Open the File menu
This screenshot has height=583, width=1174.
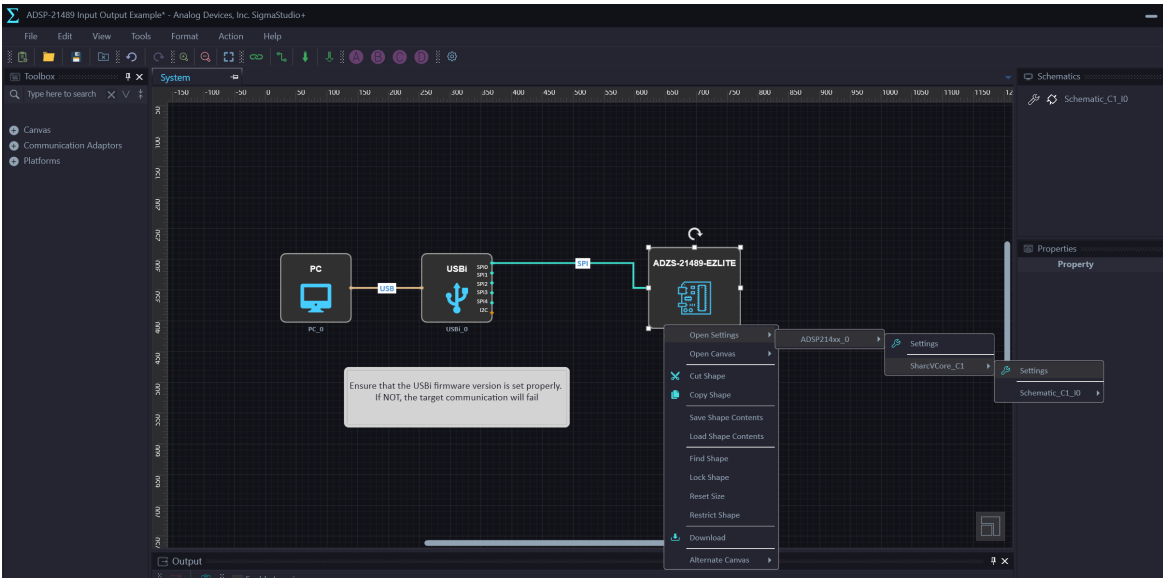tap(31, 36)
